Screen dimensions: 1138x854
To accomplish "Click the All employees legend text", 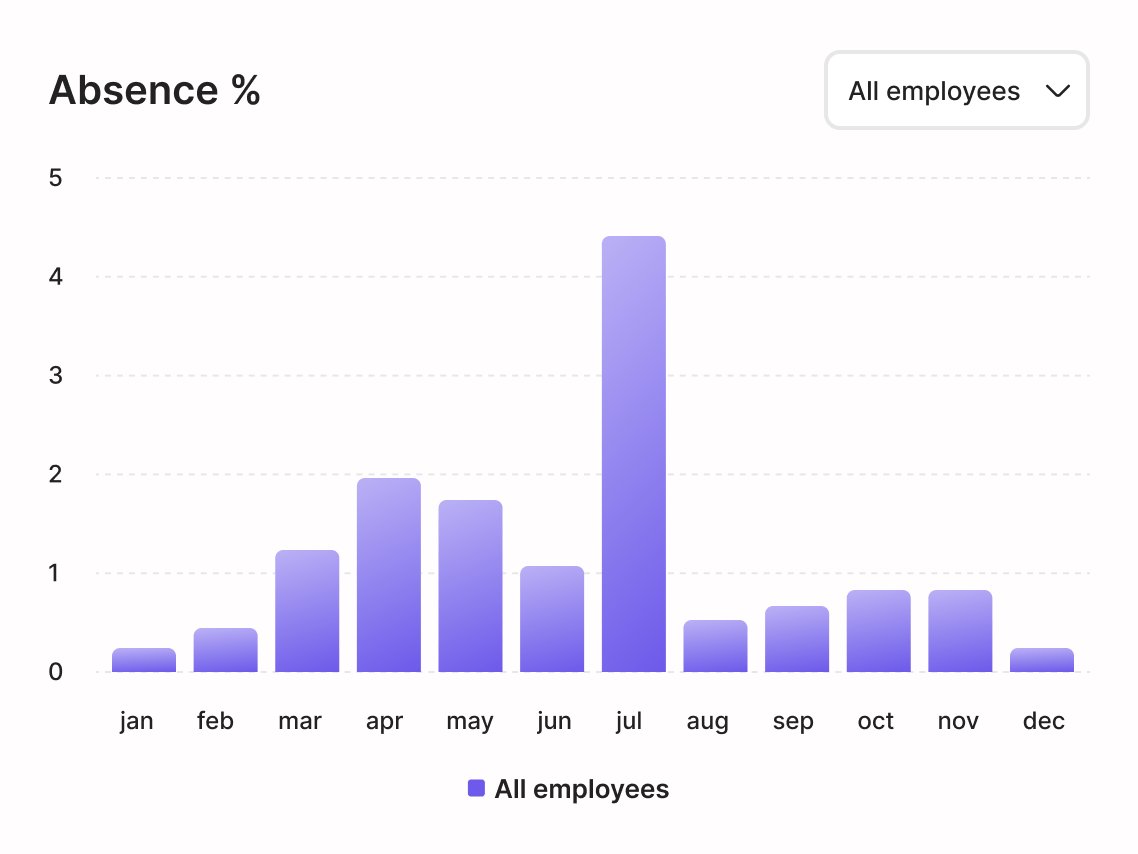I will [x=581, y=788].
